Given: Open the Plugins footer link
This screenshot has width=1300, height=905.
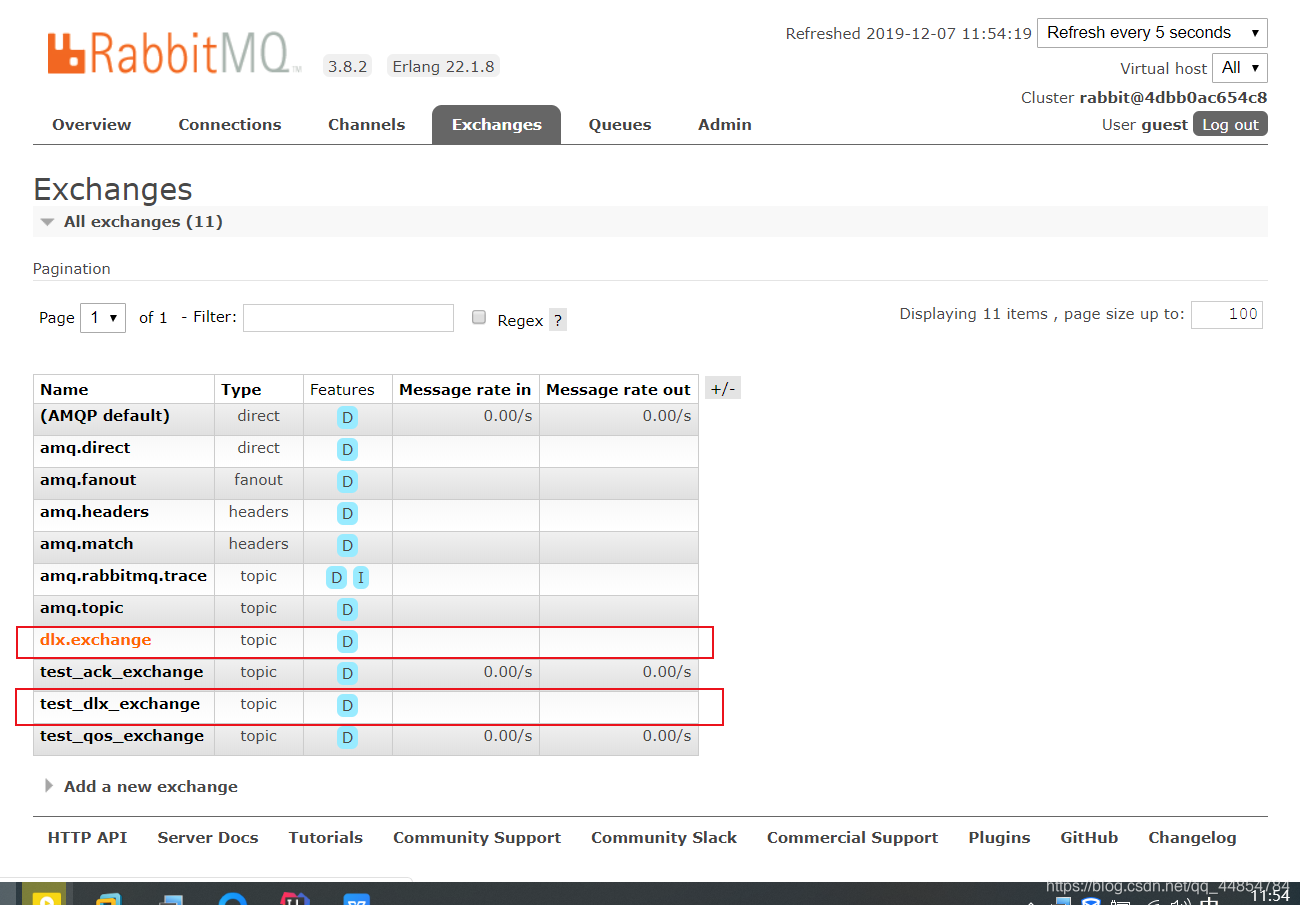Looking at the screenshot, I should (x=999, y=838).
